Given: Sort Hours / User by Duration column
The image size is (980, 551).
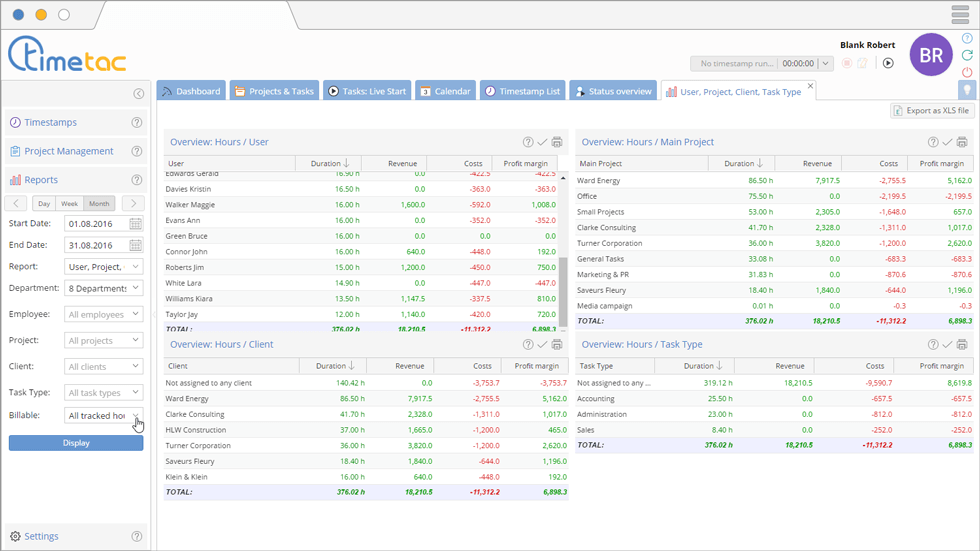Looking at the screenshot, I should (329, 164).
